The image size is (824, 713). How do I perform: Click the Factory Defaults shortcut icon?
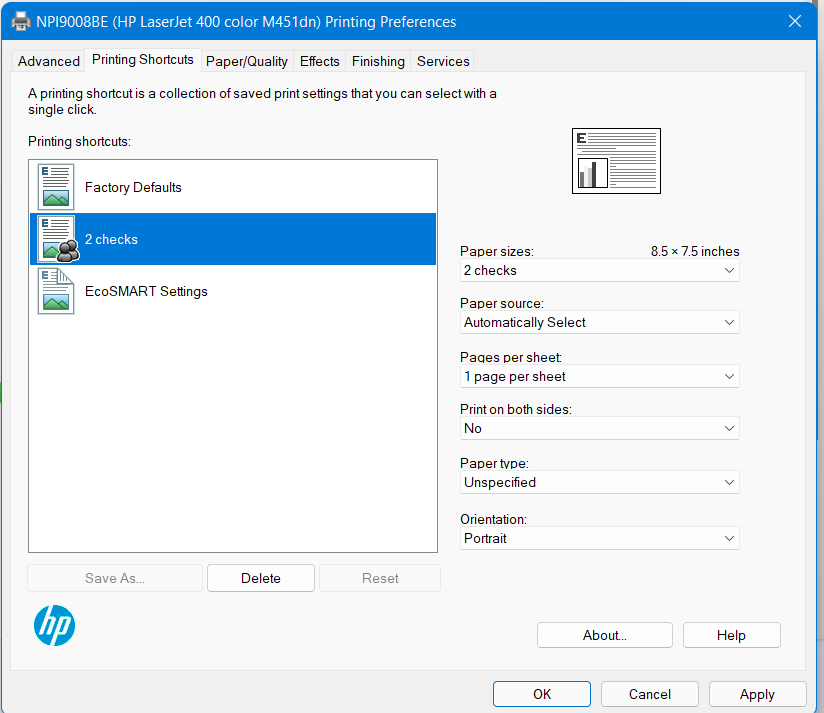56,187
